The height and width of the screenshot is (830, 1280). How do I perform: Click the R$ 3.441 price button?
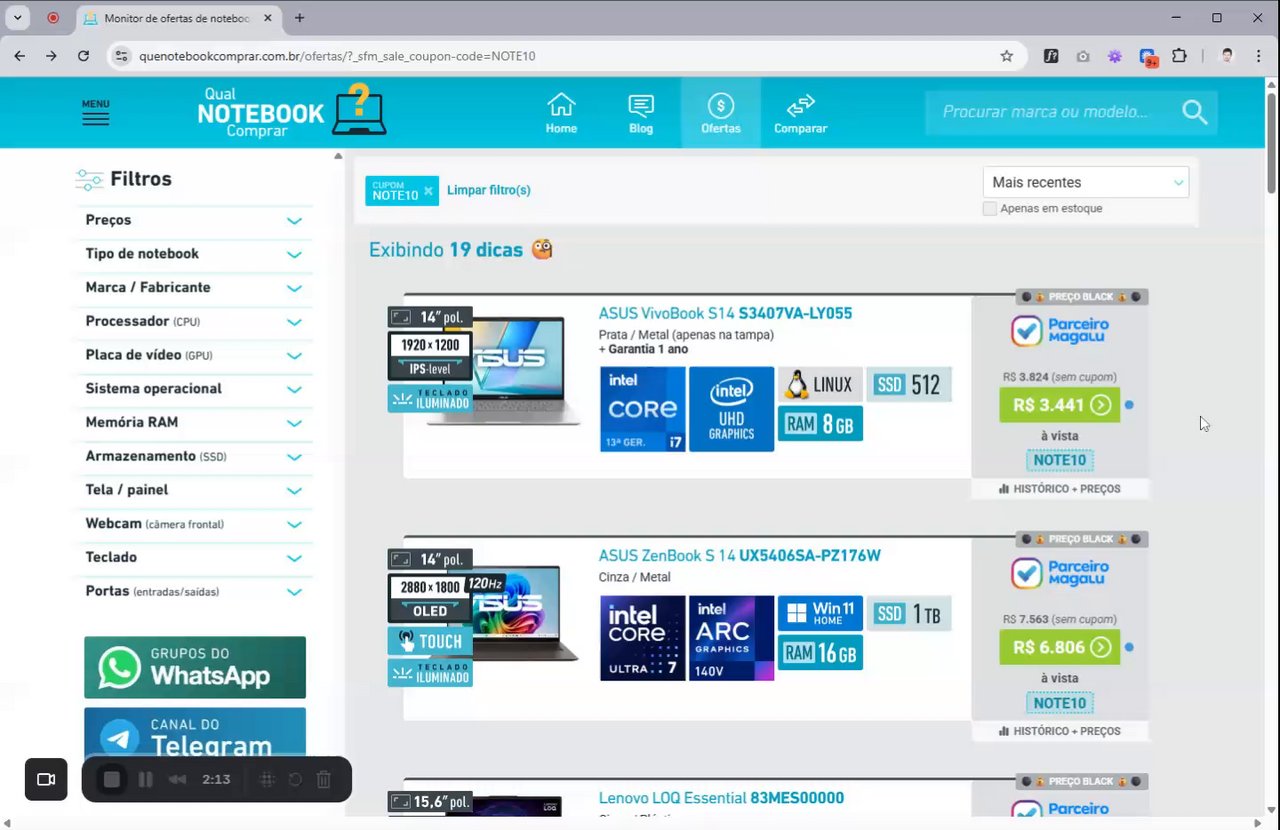pyautogui.click(x=1059, y=405)
